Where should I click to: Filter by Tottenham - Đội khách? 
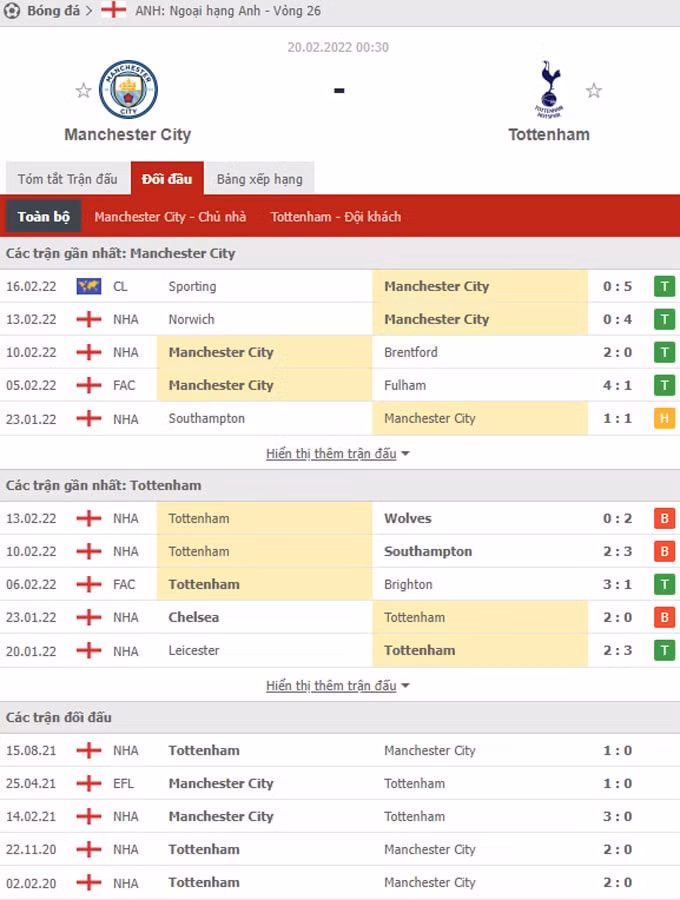[x=336, y=217]
